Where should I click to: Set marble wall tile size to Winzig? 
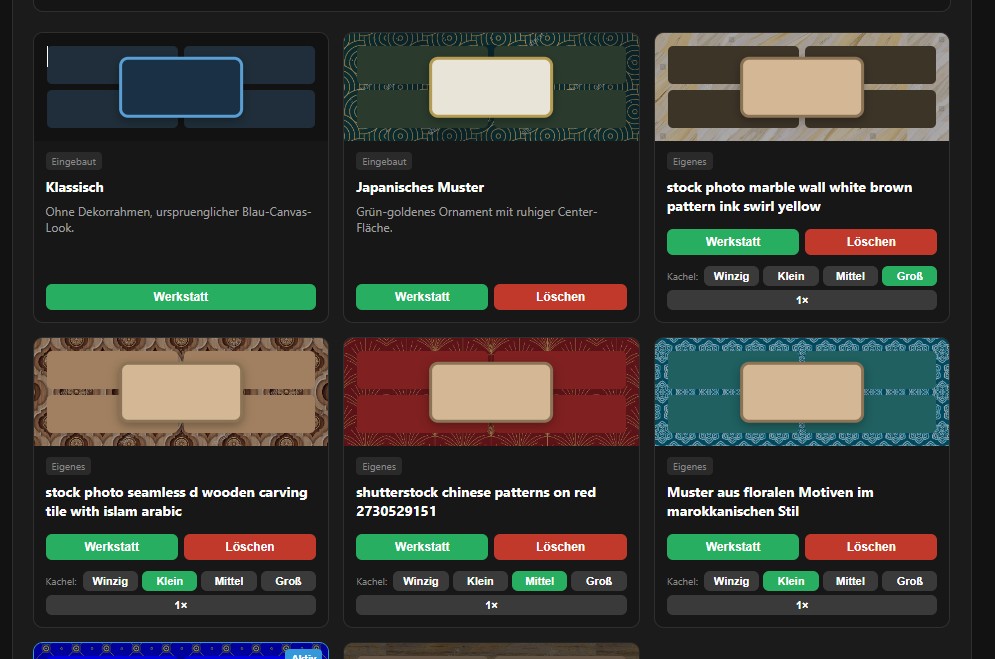click(x=731, y=277)
